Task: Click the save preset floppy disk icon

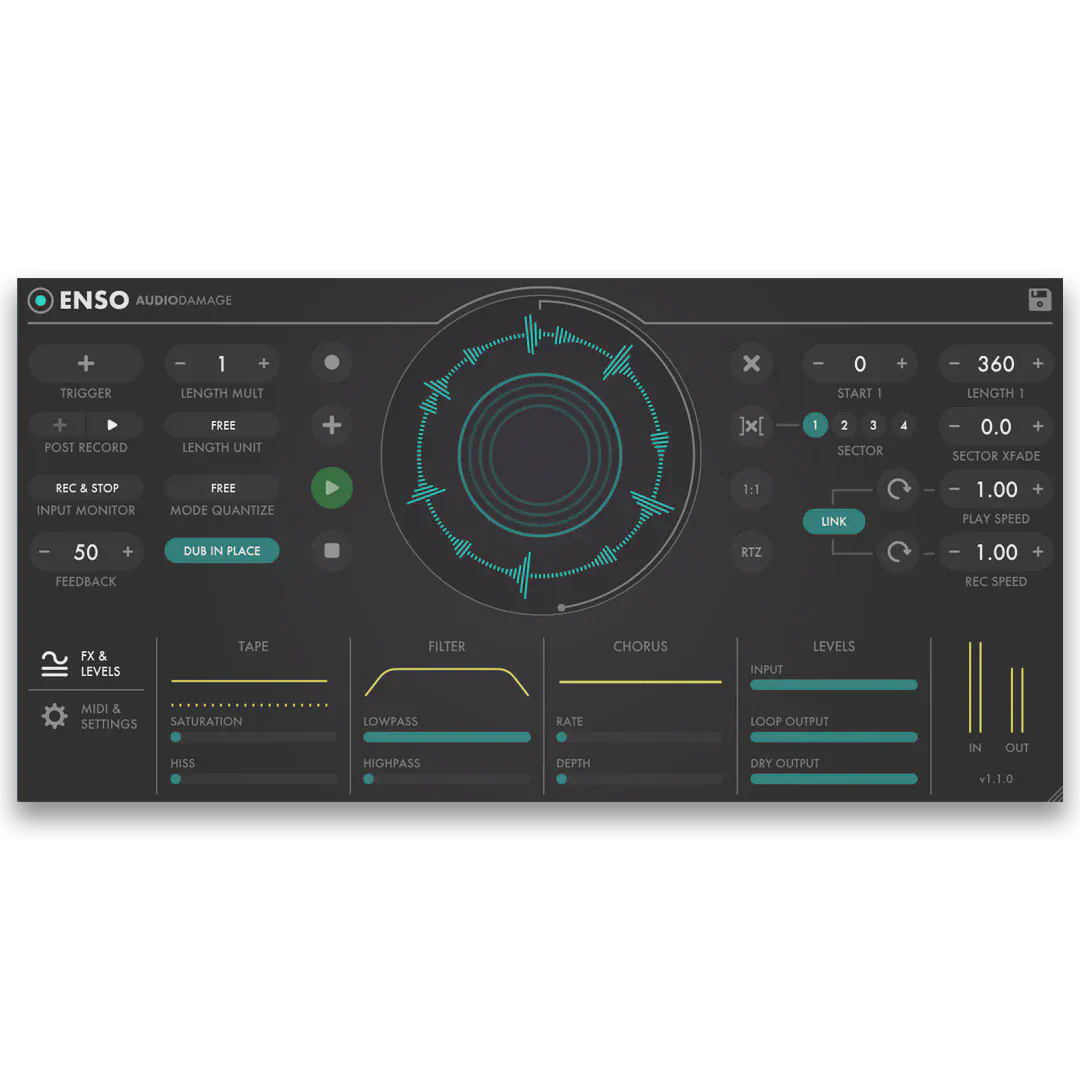Action: point(1040,299)
